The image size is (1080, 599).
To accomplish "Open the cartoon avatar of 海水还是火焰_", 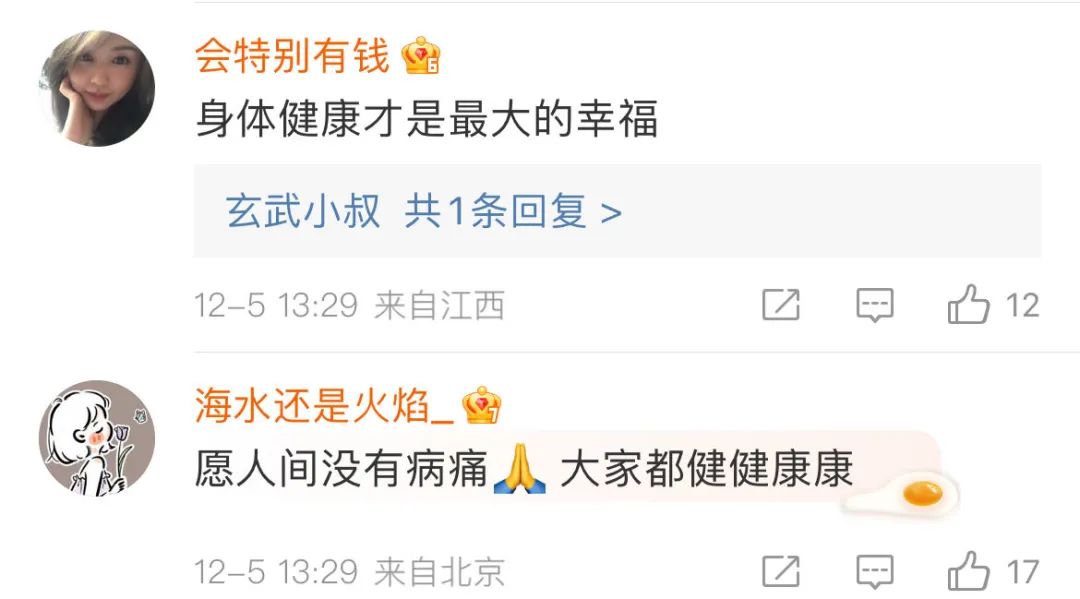I will point(97,438).
